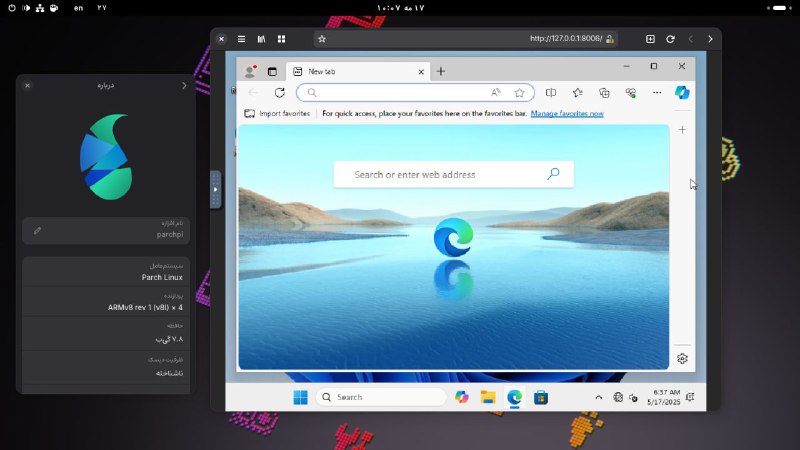800x450 pixels.
Task: Toggle Read aloud icon in Edge address bar
Action: [495, 93]
